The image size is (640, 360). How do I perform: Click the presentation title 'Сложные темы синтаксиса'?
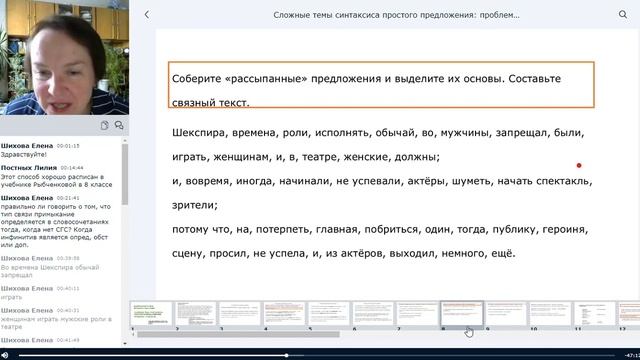tap(396, 15)
